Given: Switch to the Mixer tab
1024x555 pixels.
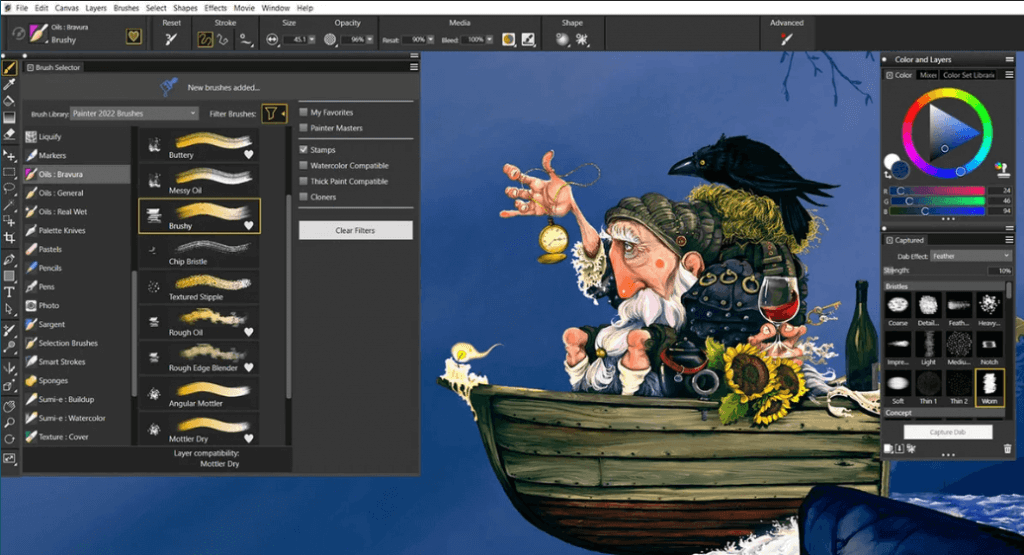Looking at the screenshot, I should tap(928, 75).
